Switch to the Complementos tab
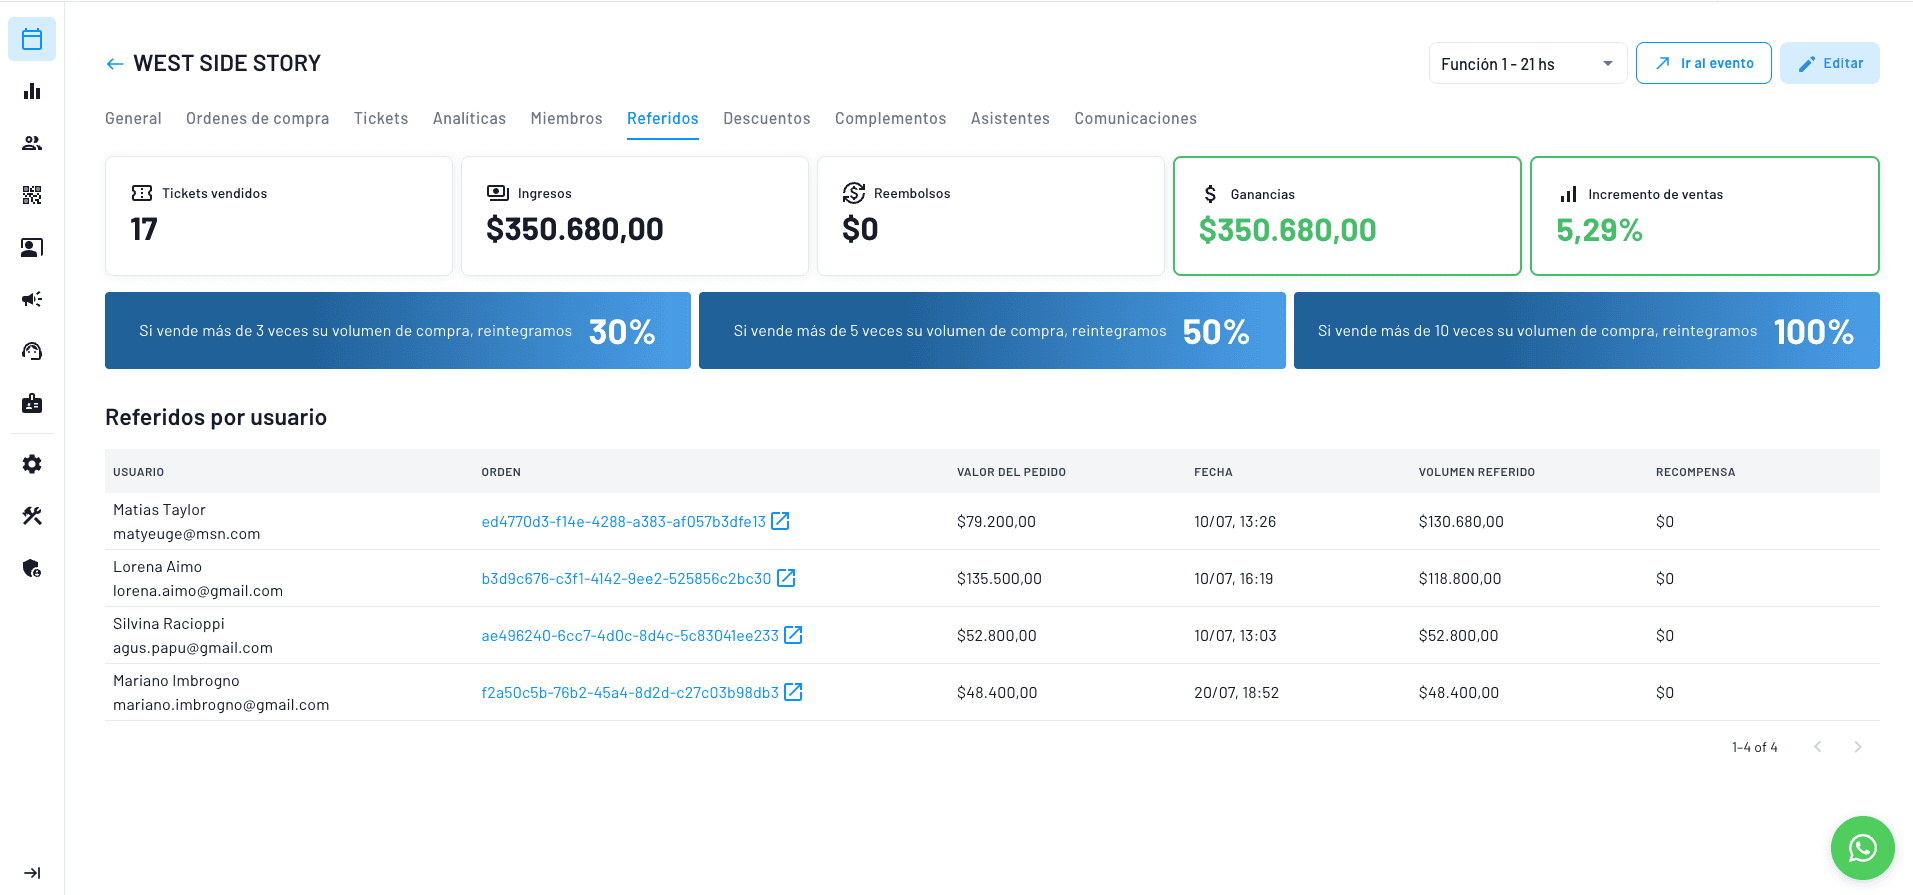1913x895 pixels. 890,118
